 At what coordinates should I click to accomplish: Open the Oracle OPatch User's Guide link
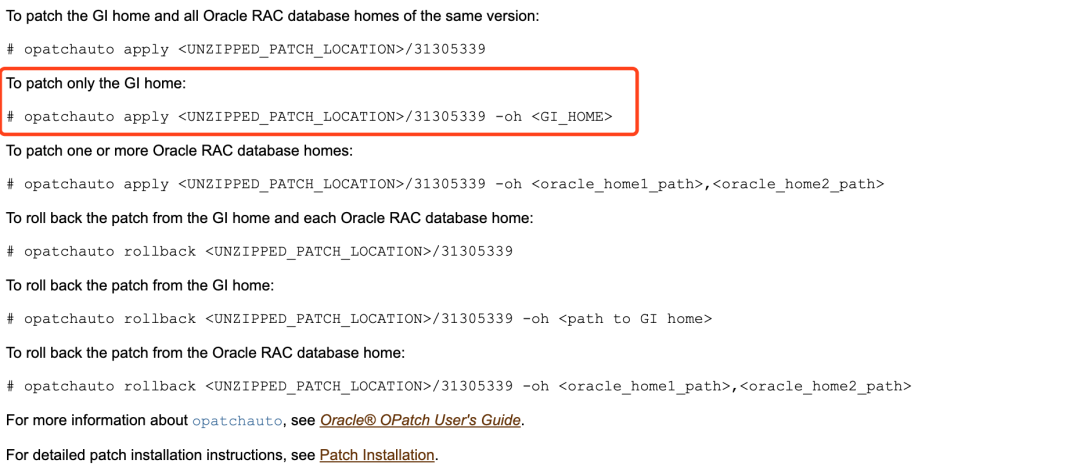point(420,421)
